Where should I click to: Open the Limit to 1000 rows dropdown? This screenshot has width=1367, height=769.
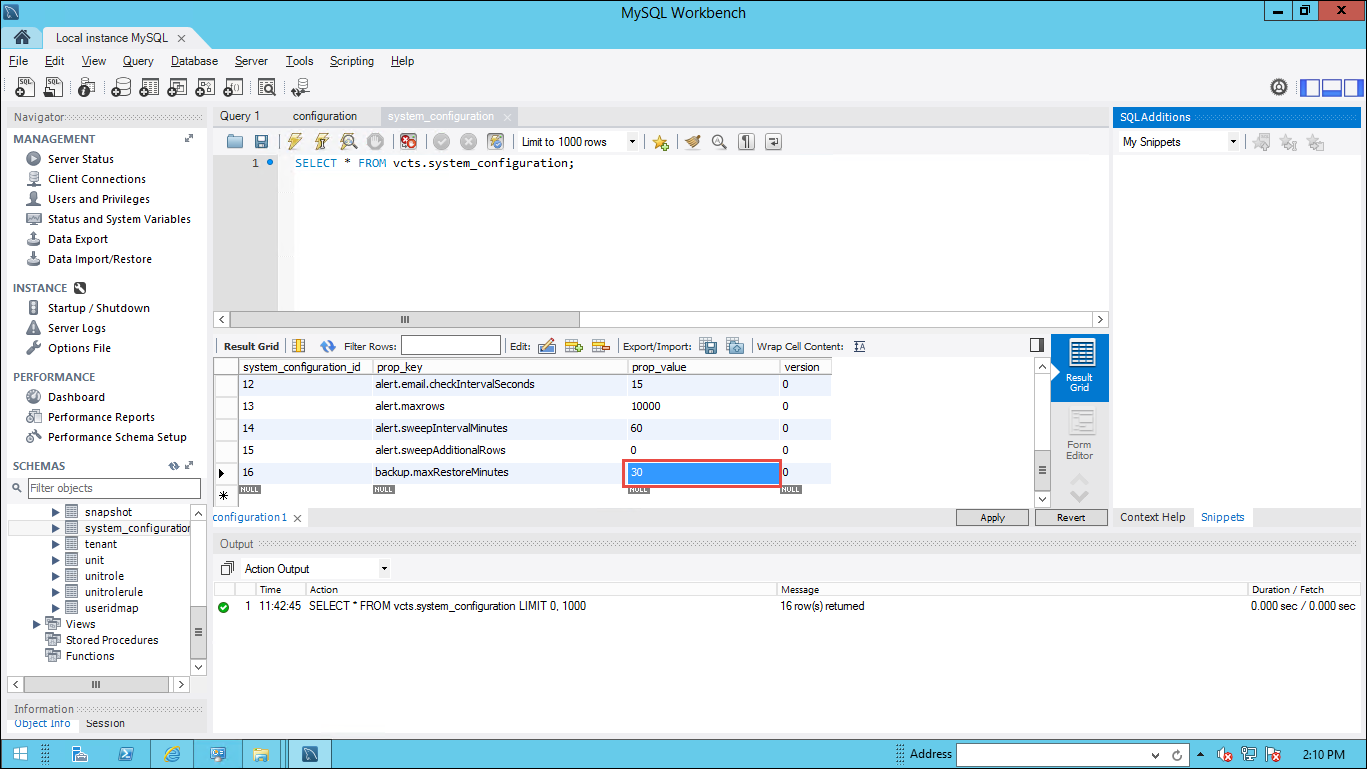tap(632, 142)
